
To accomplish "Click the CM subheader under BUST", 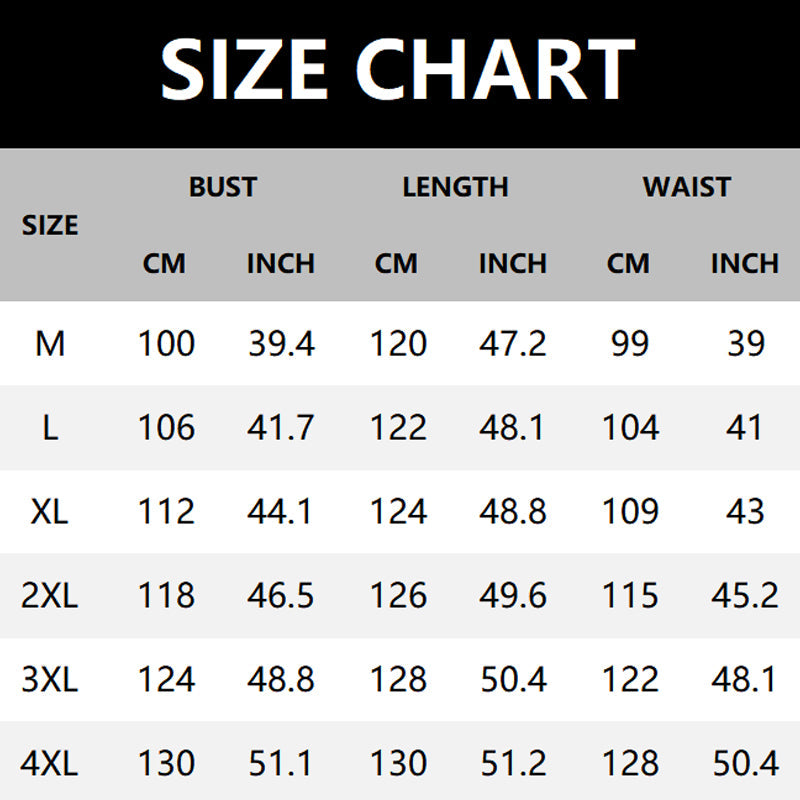I will coord(165,264).
